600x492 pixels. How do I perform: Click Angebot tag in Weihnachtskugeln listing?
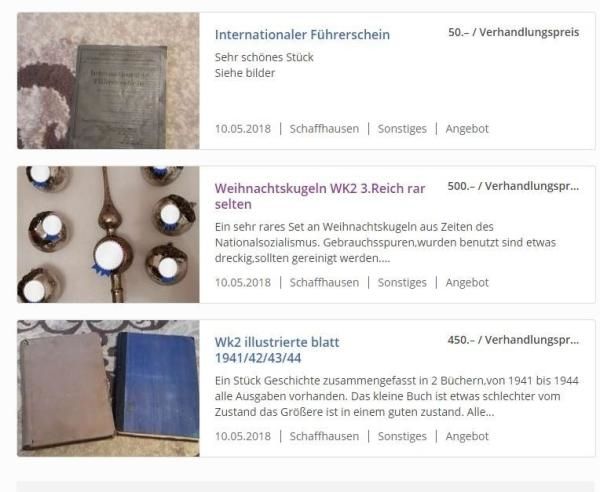tap(467, 282)
